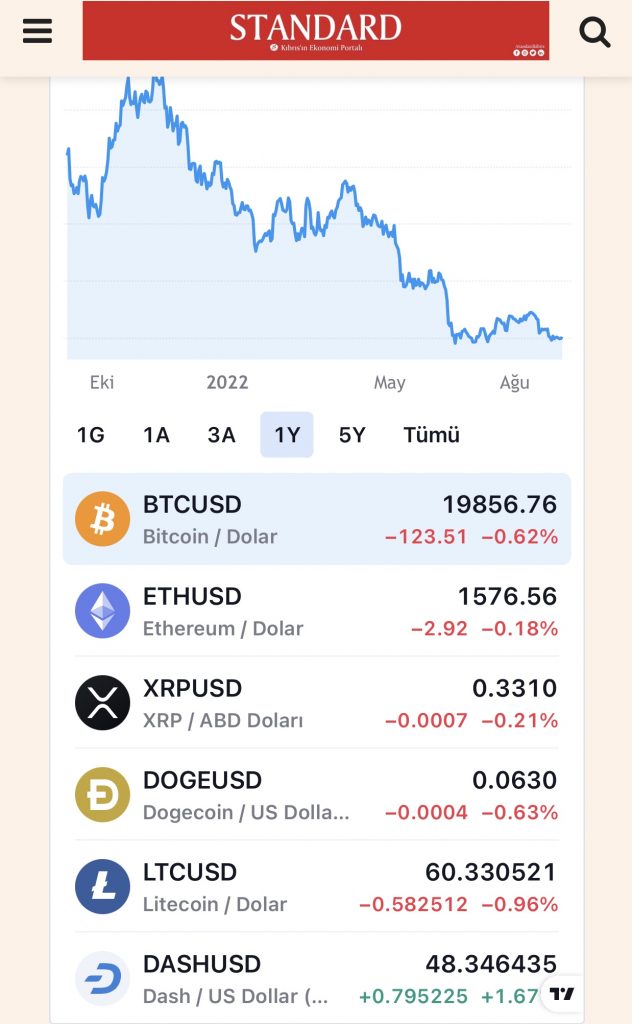
Task: Click the Litecoin logo icon
Action: point(103,887)
